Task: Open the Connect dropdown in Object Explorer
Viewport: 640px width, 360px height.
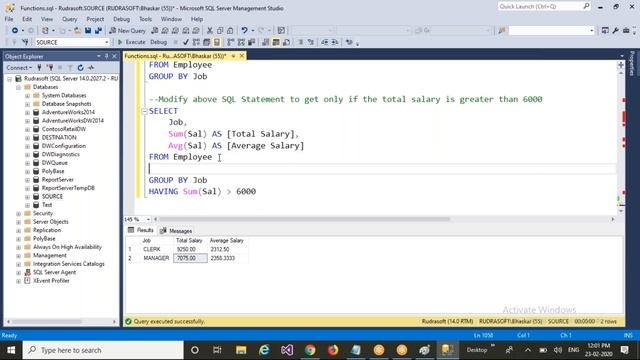Action: [19, 68]
